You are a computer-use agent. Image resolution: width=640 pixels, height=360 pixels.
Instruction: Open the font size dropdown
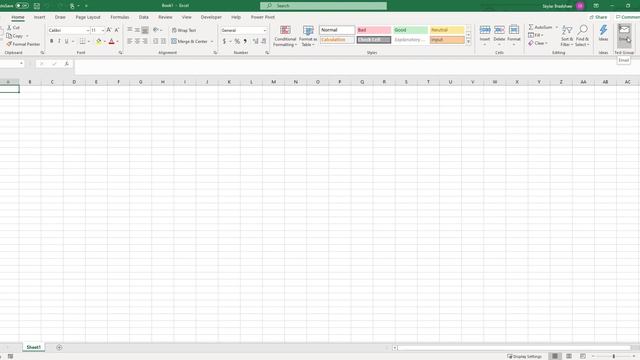tap(103, 30)
